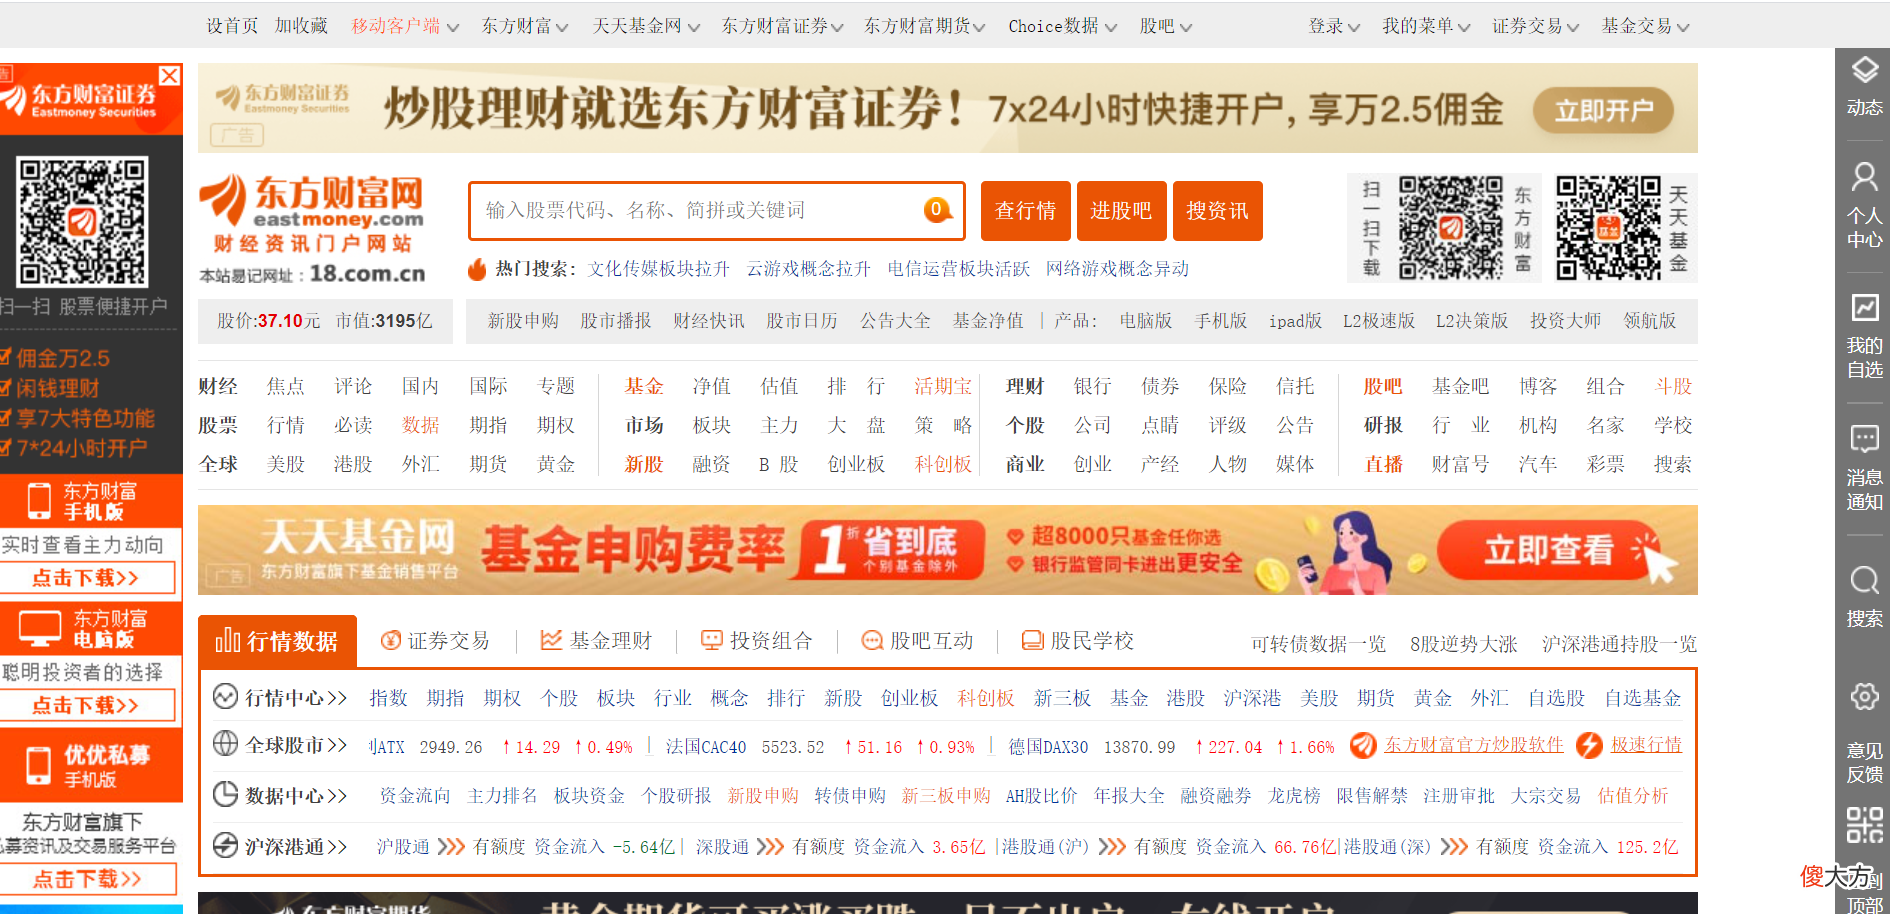
Task: Click the QR code icon in sidebar
Action: (1864, 825)
